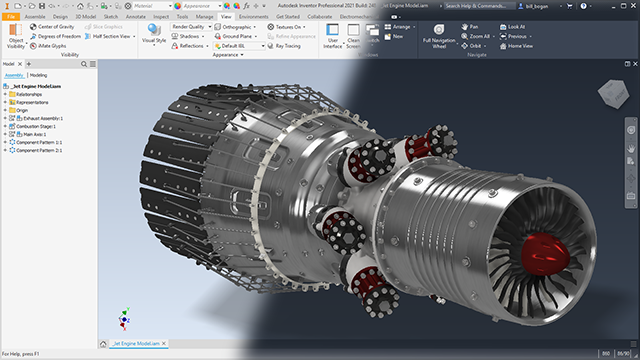Click Zoom All in Navigate panel
The image size is (640, 360).
coord(475,36)
